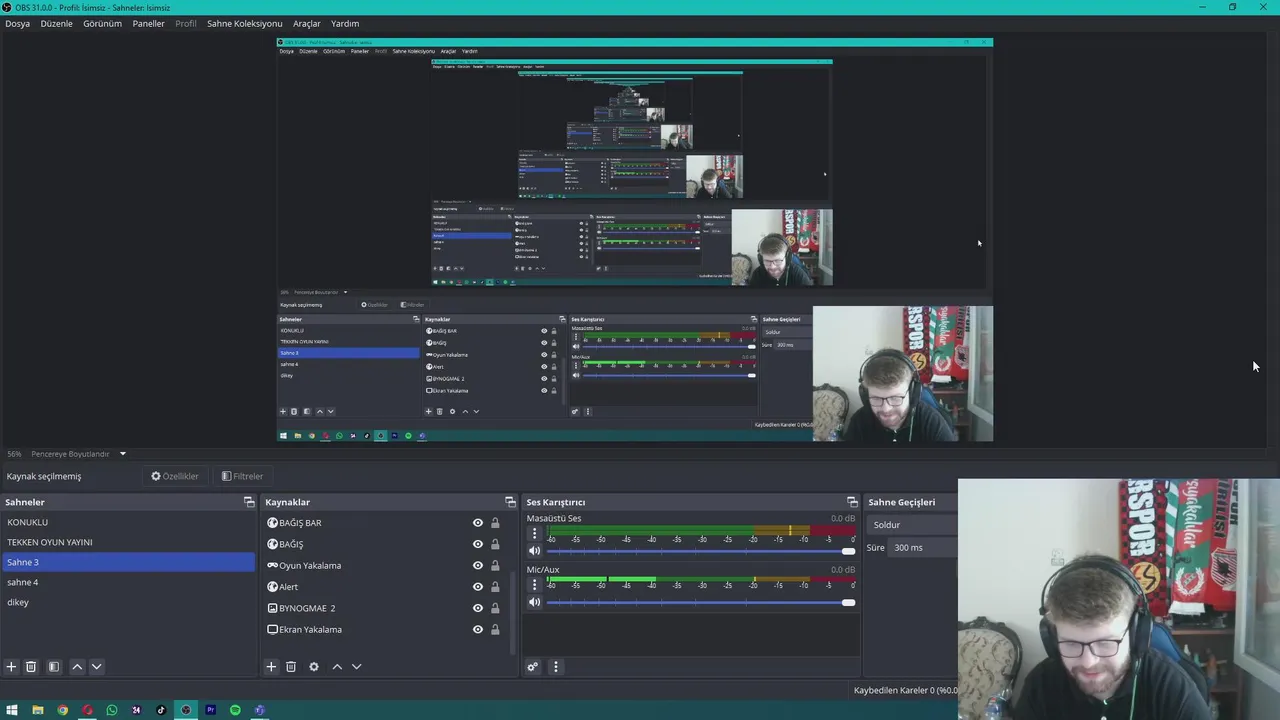
Task: Hide the BAĞIŞ BAR source
Action: click(x=478, y=523)
